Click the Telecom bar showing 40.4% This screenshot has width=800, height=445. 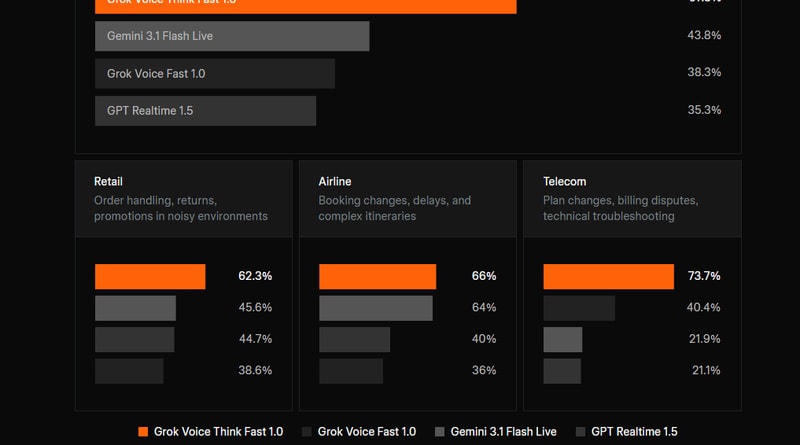click(x=578, y=308)
